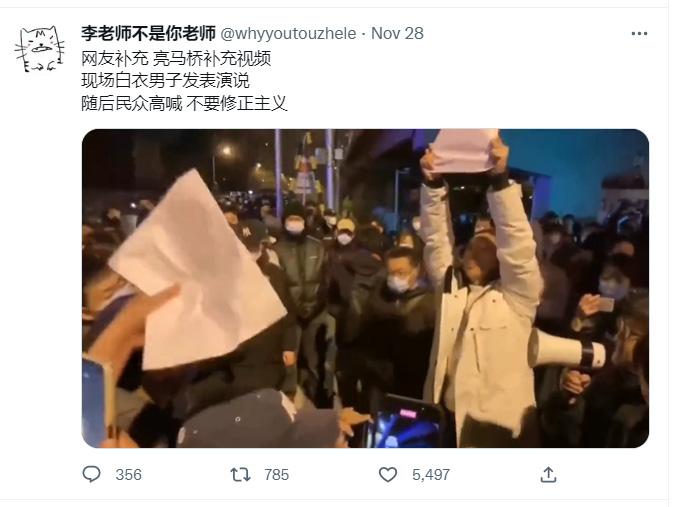Open the share upload arrow icon

(548, 475)
